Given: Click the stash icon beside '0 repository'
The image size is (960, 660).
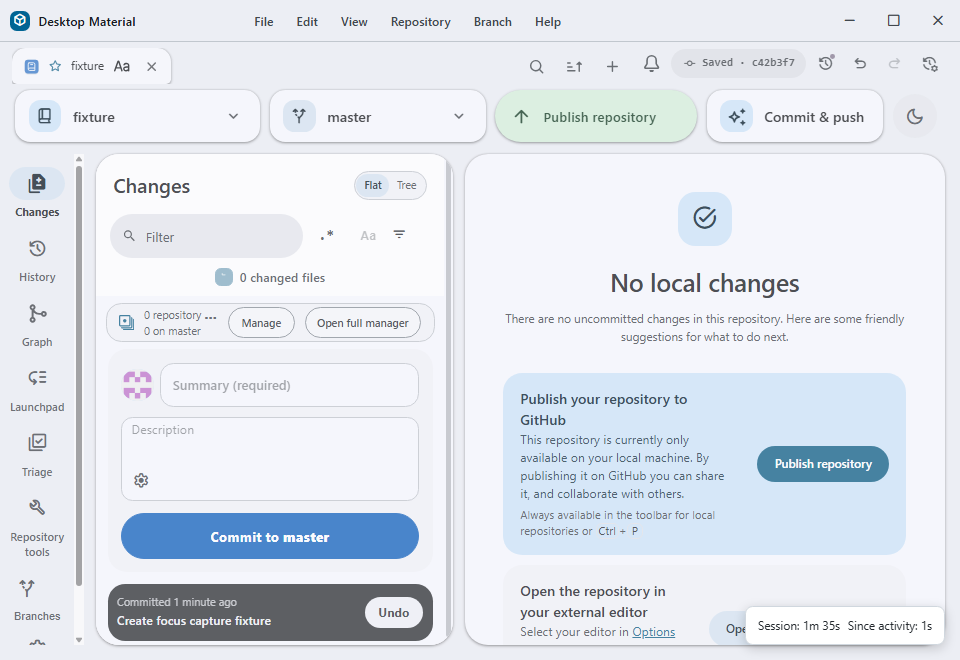Looking at the screenshot, I should (127, 323).
